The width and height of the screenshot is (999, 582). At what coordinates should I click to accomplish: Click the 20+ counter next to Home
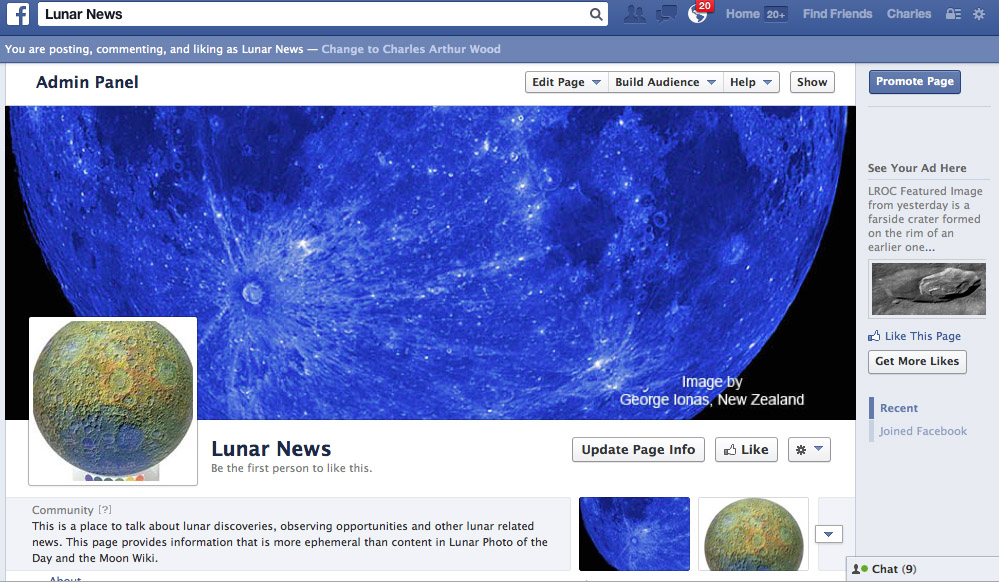(x=775, y=14)
